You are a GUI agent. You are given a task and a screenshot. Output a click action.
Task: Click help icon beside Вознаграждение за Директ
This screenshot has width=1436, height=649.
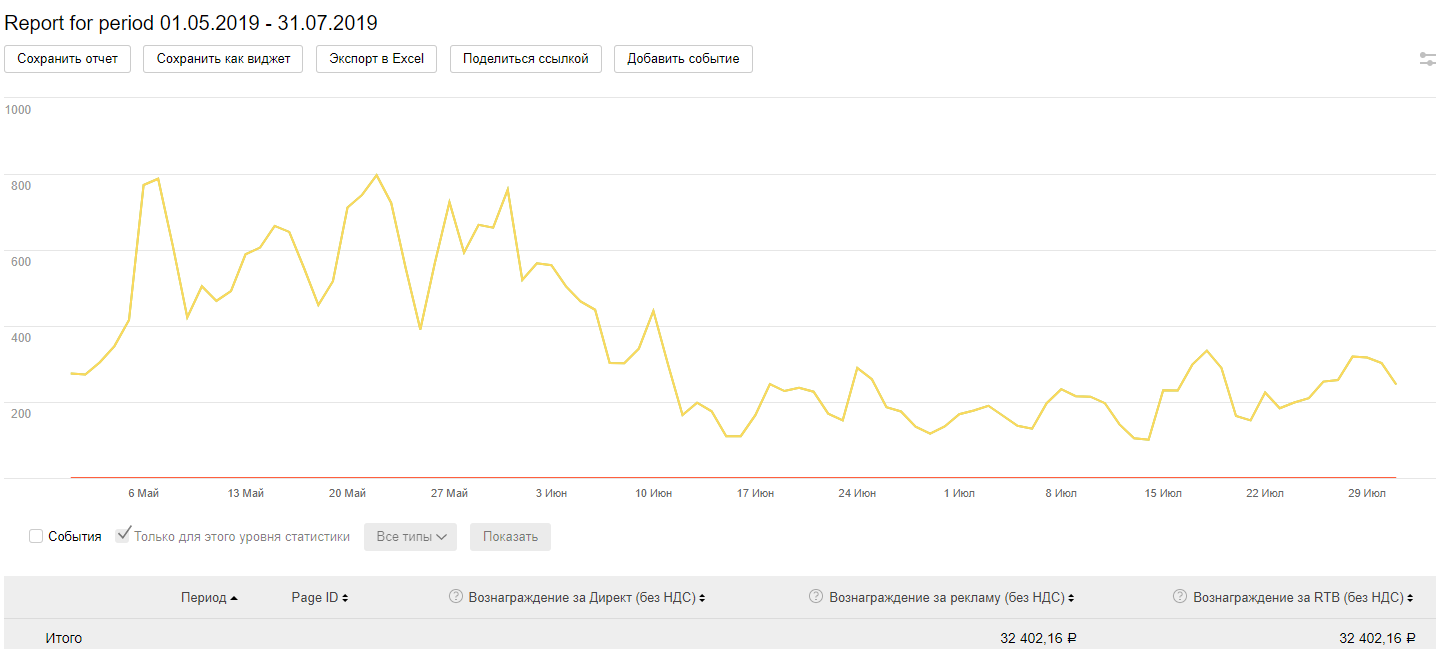point(457,598)
